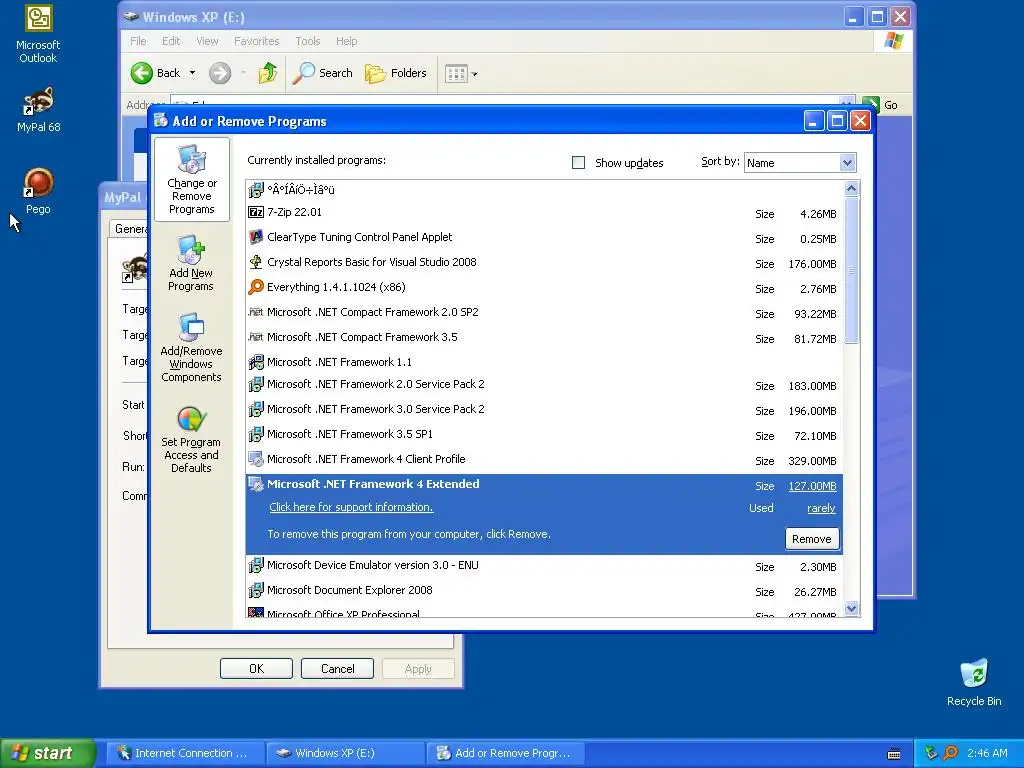Select Microsoft .NET Framework 3.0 Service Pack 2

coord(544,409)
